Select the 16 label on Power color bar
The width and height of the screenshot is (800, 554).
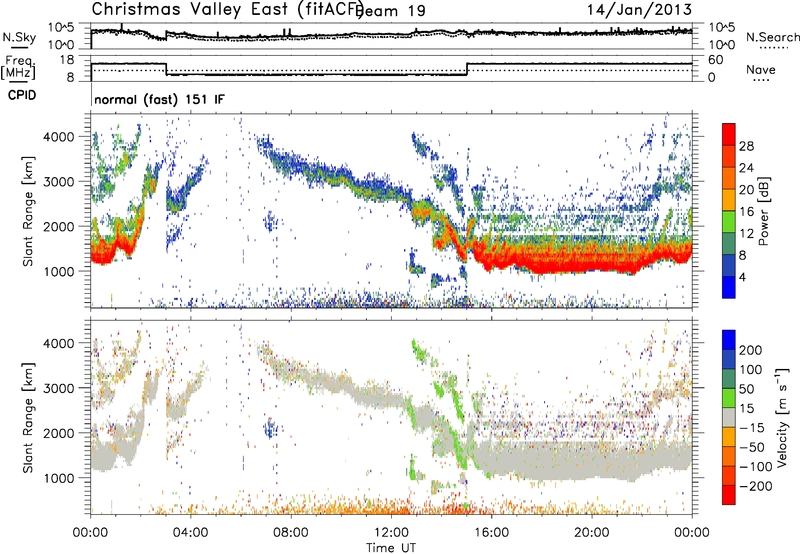tap(746, 212)
